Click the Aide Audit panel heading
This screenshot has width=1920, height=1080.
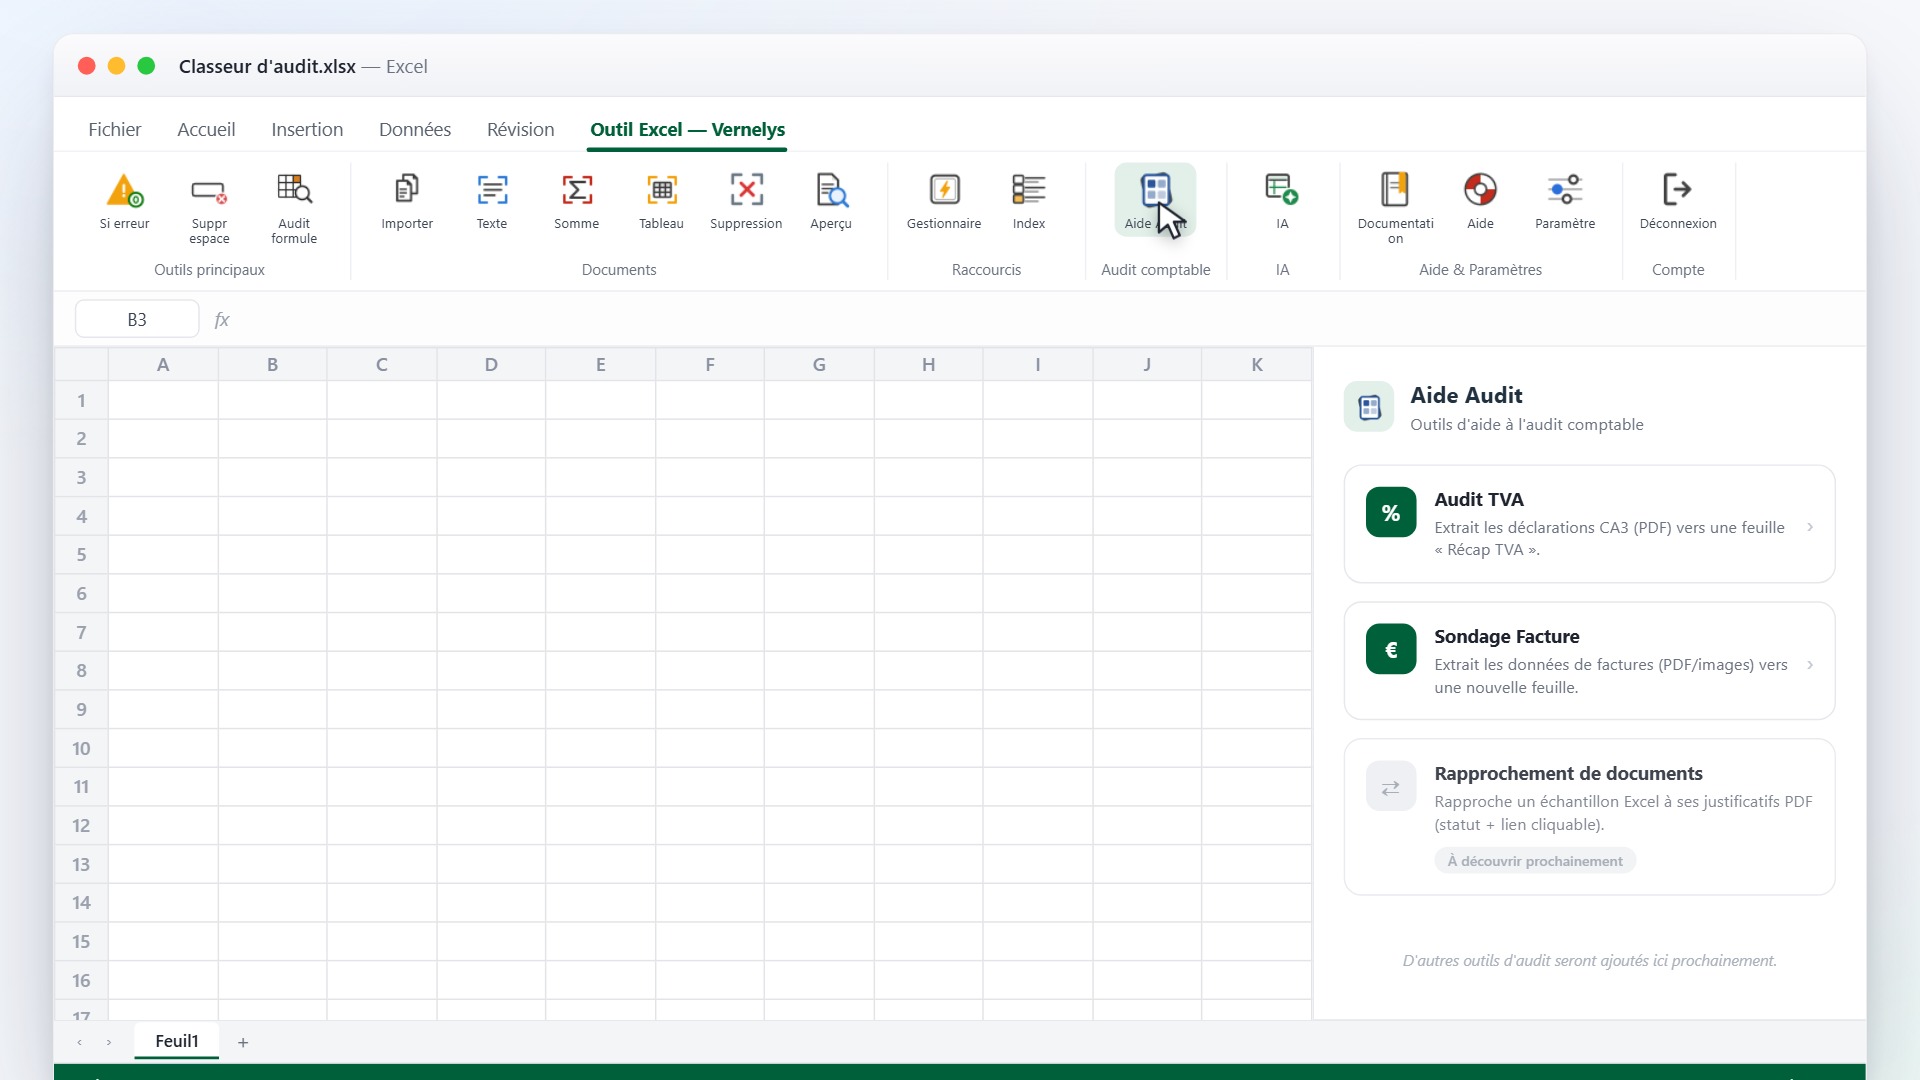tap(1466, 396)
